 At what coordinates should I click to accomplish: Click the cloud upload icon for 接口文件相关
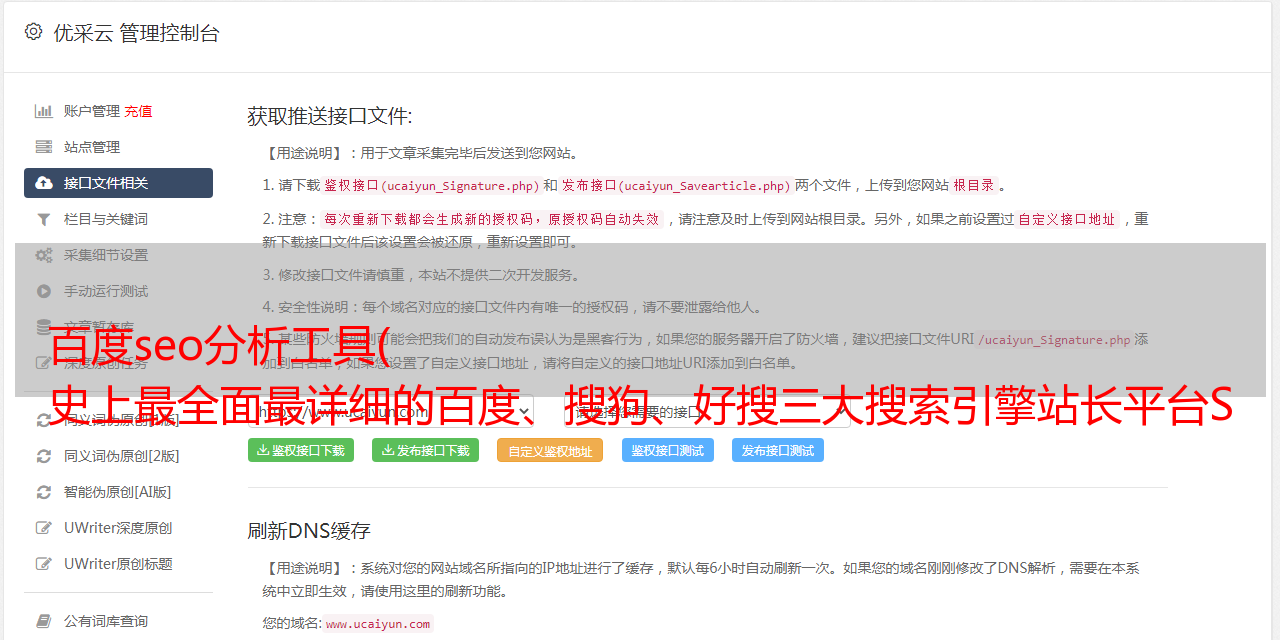[44, 183]
